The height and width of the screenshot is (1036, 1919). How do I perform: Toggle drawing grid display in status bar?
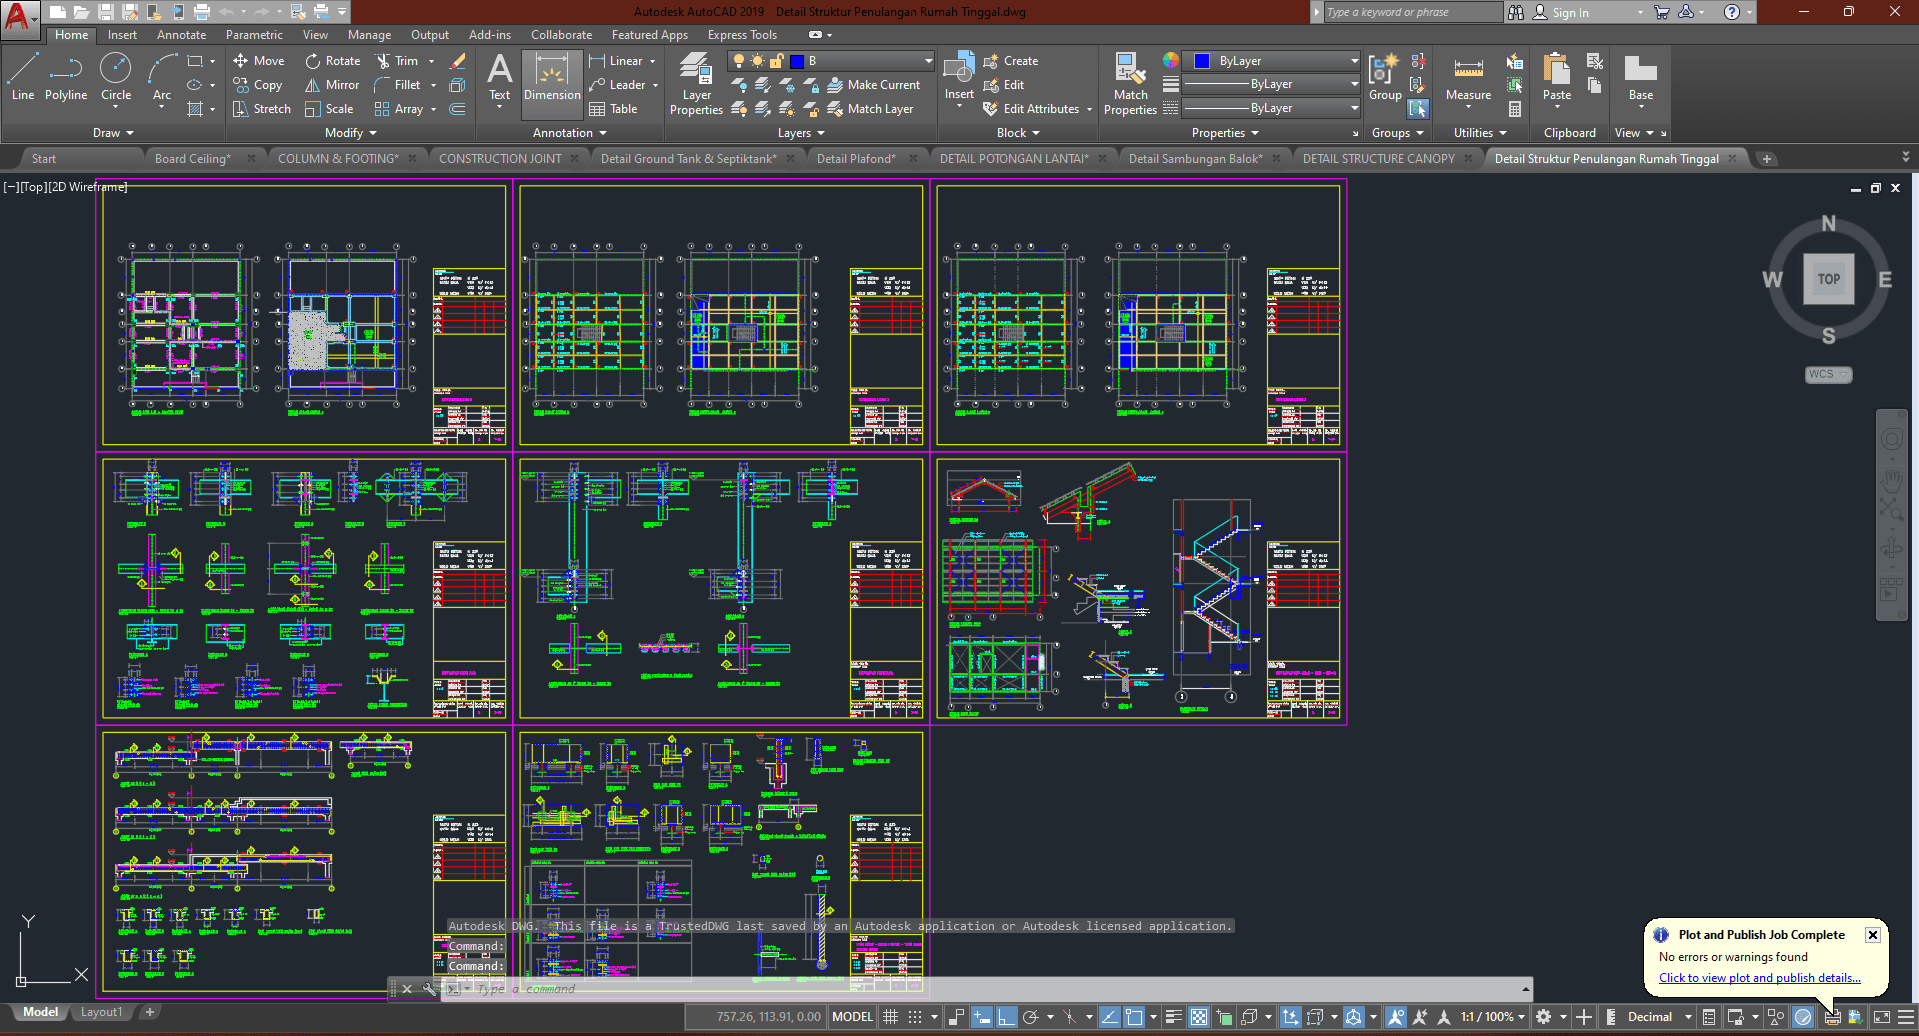(x=890, y=1017)
